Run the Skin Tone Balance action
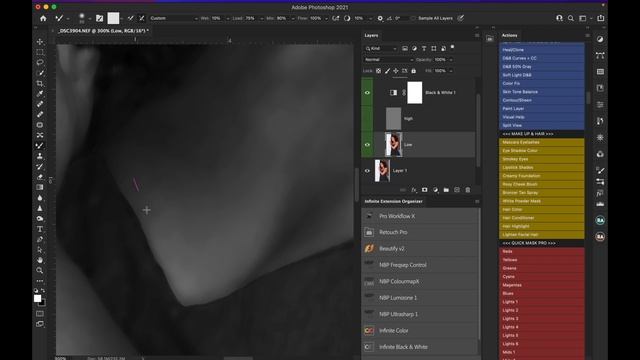 [x=542, y=92]
